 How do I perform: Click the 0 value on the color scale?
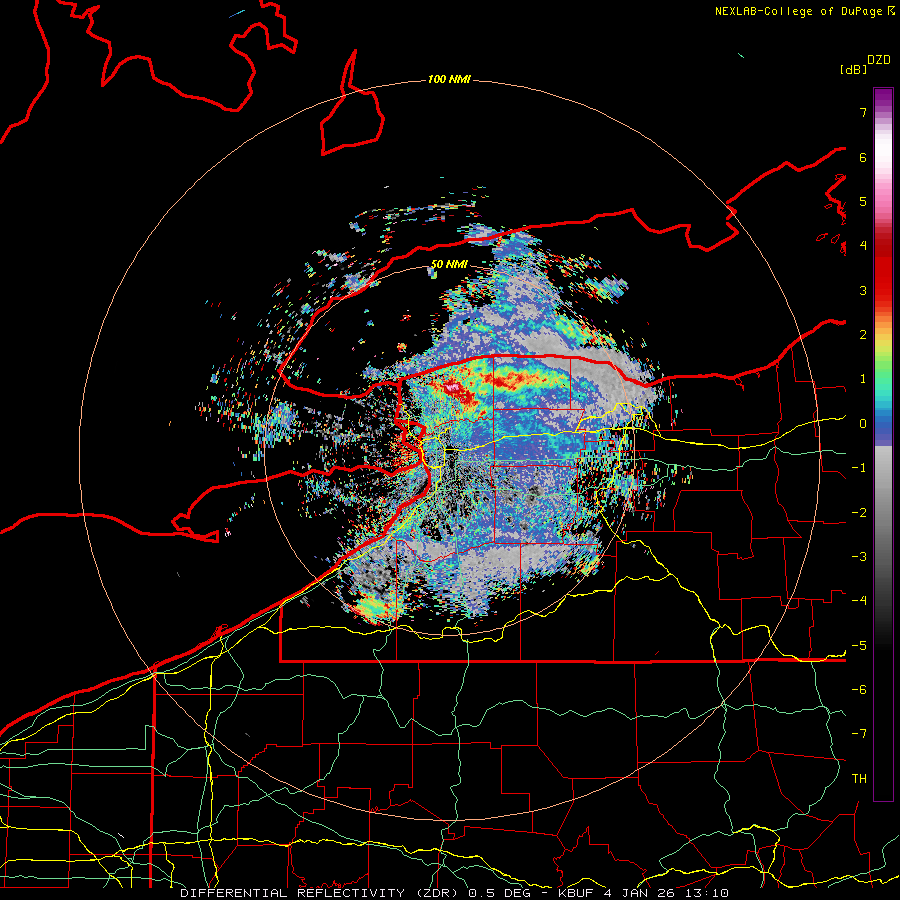[863, 424]
